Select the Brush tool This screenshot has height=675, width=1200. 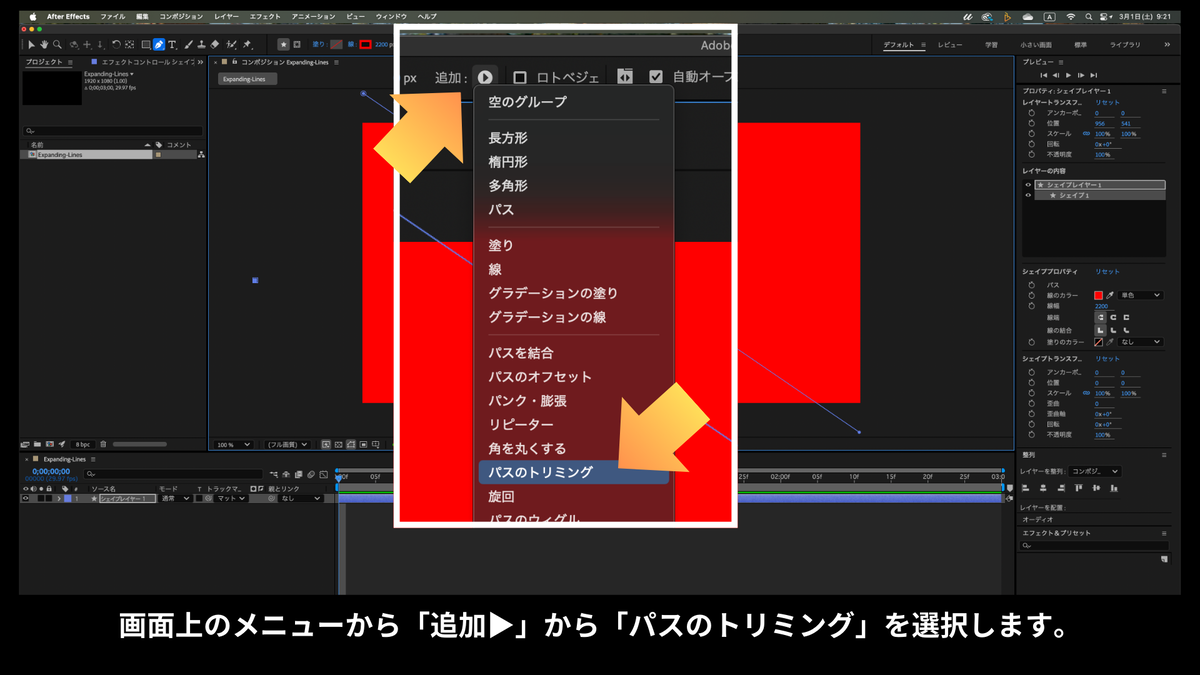(189, 44)
